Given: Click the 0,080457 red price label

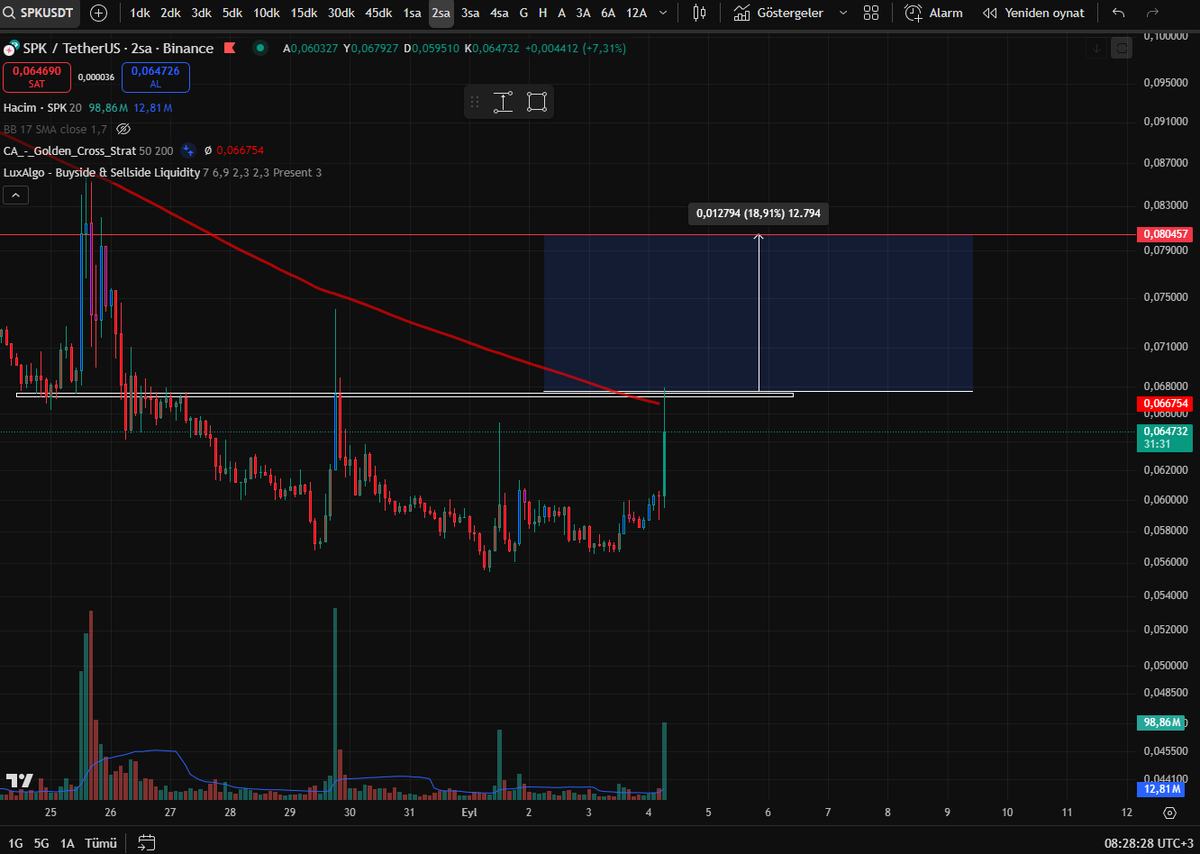Looking at the screenshot, I should [1164, 234].
